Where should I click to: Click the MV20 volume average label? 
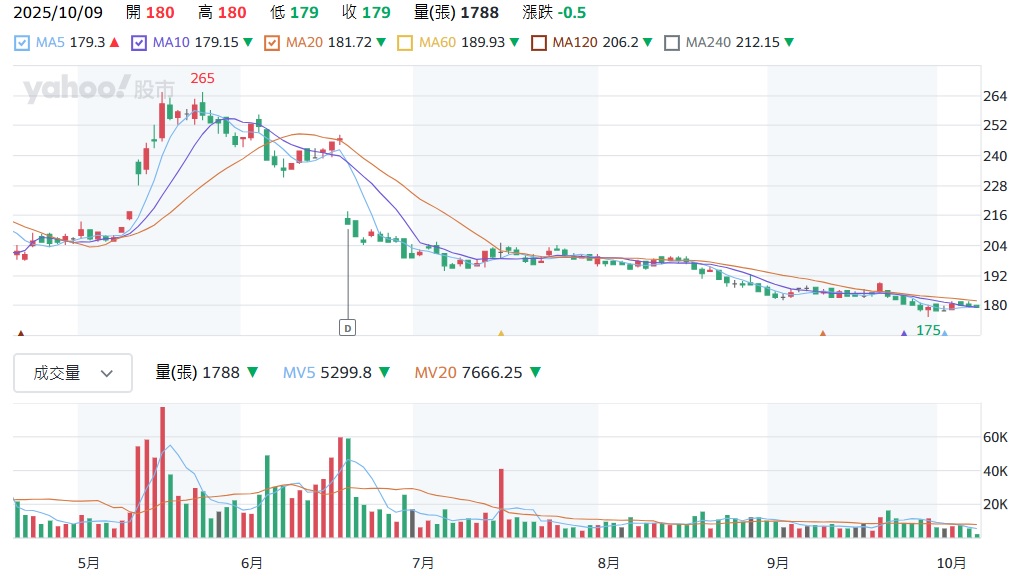[x=436, y=373]
